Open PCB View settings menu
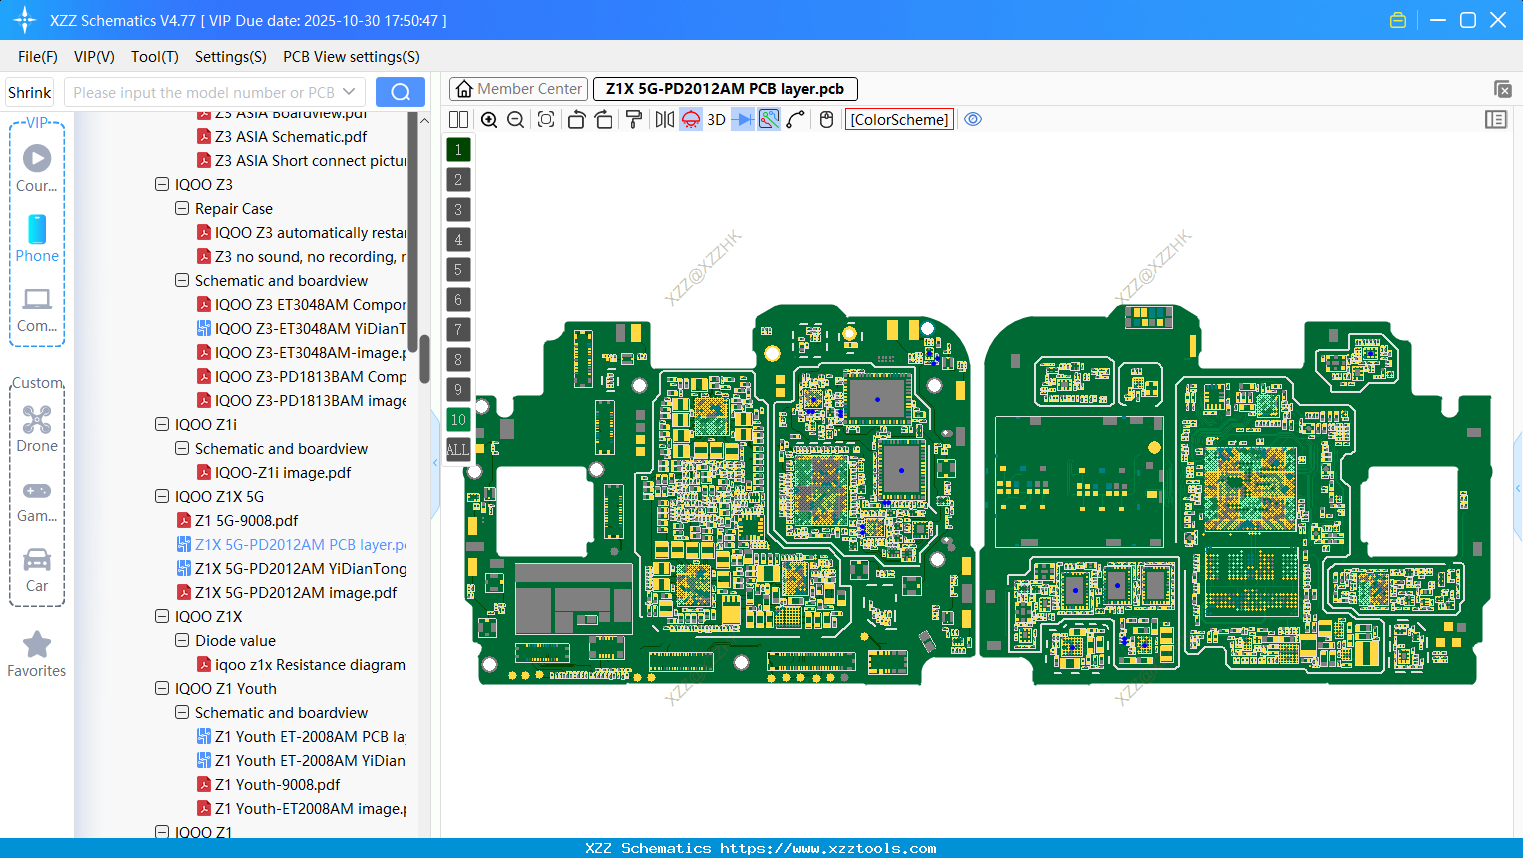The height and width of the screenshot is (858, 1523). pyautogui.click(x=350, y=57)
